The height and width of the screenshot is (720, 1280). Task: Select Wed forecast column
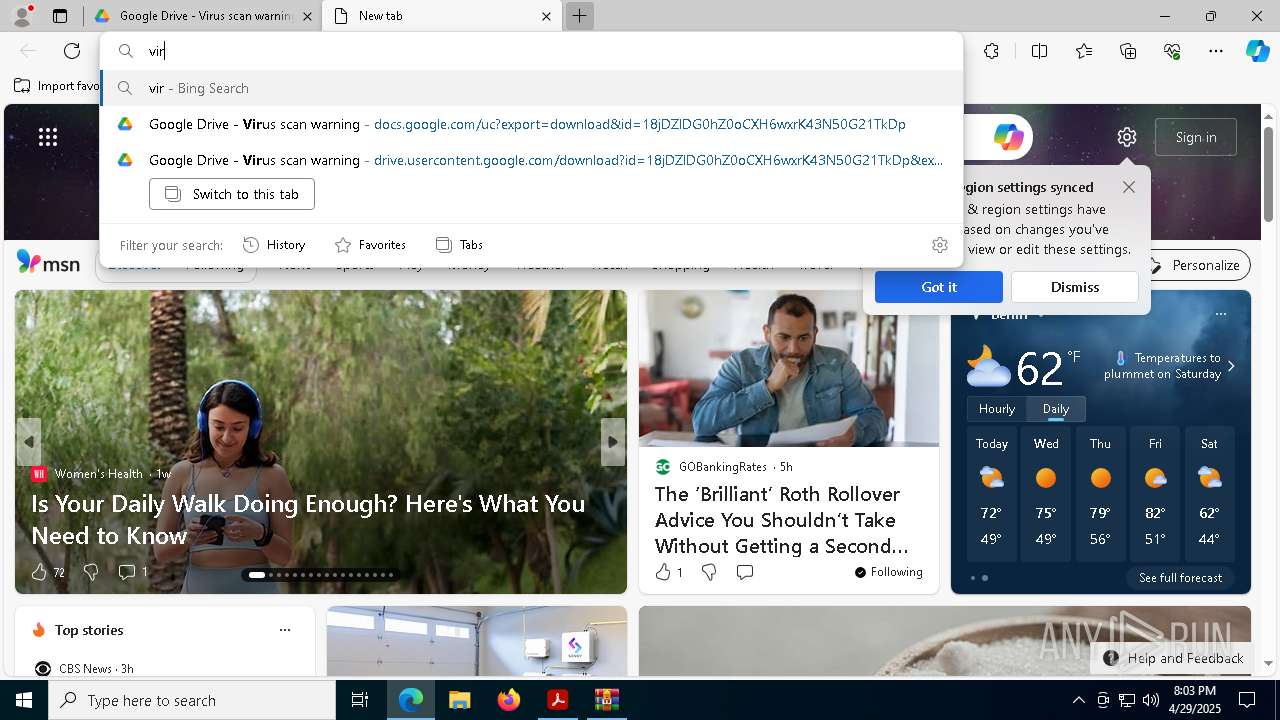coord(1046,495)
